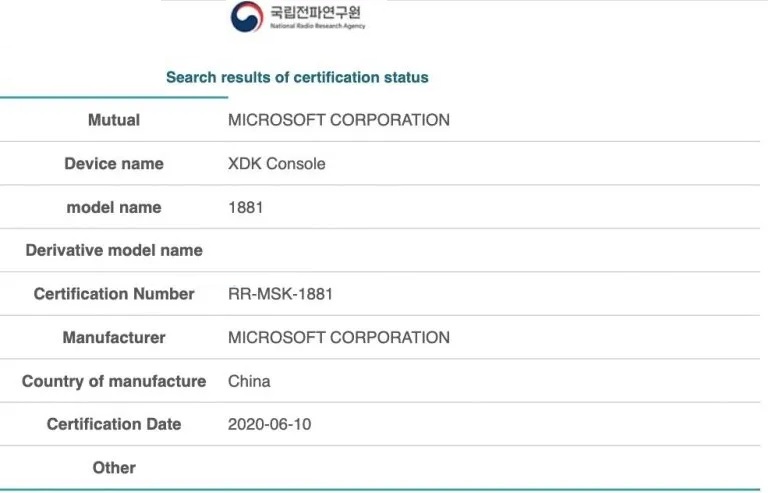This screenshot has height=493, width=768.
Task: Select MICROSOFT CORPORATION in Manufacturer row
Action: 339,337
